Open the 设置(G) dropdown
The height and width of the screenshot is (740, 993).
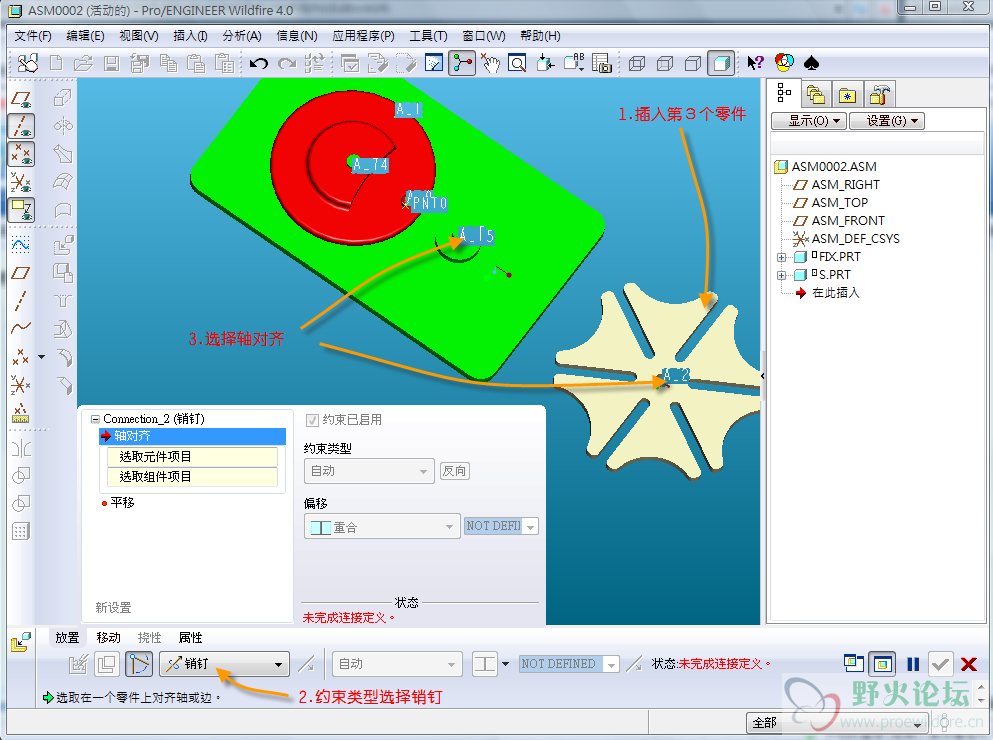[887, 120]
